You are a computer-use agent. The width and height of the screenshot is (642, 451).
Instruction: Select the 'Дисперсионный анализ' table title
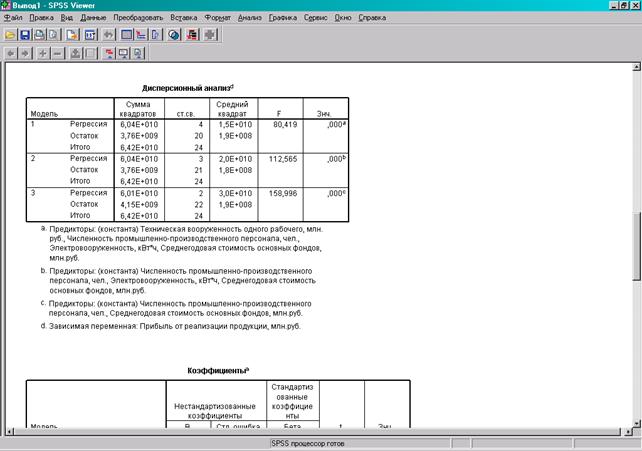pos(188,88)
